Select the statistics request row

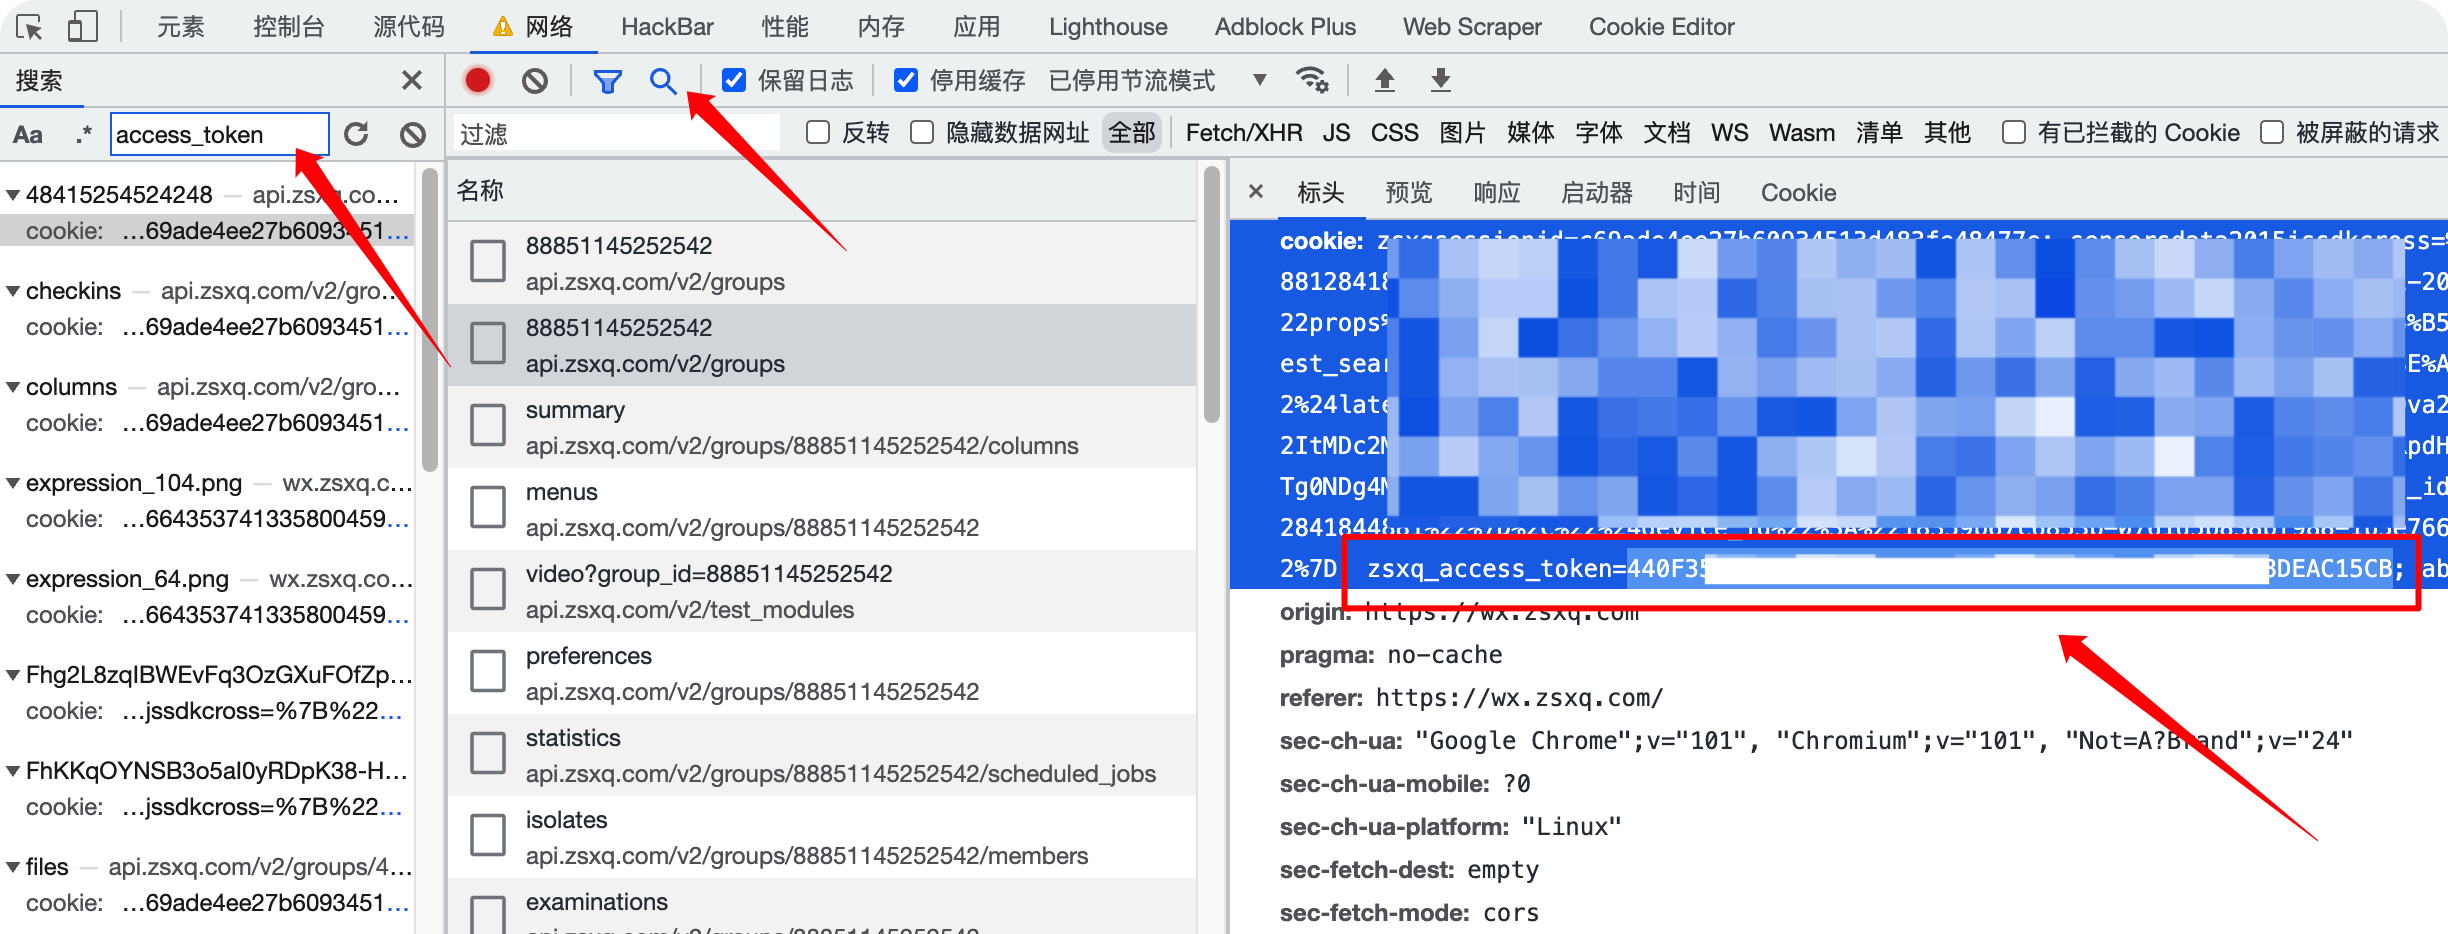click(x=822, y=755)
